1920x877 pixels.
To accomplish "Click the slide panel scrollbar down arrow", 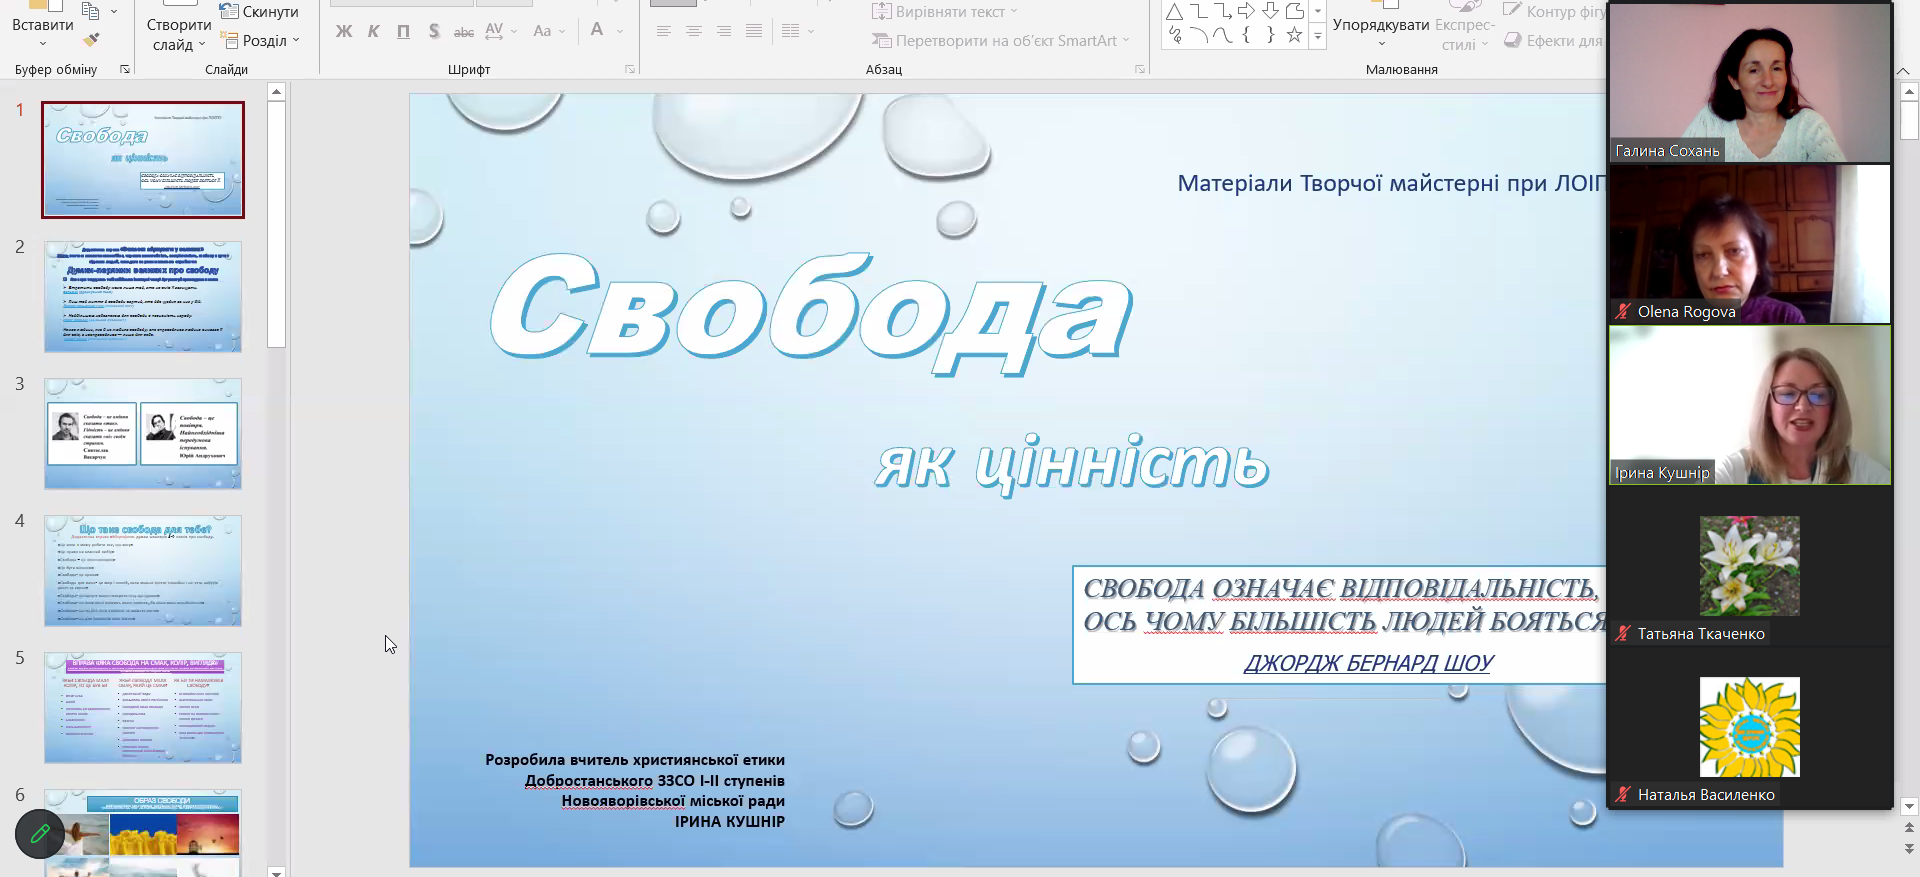I will 277,870.
